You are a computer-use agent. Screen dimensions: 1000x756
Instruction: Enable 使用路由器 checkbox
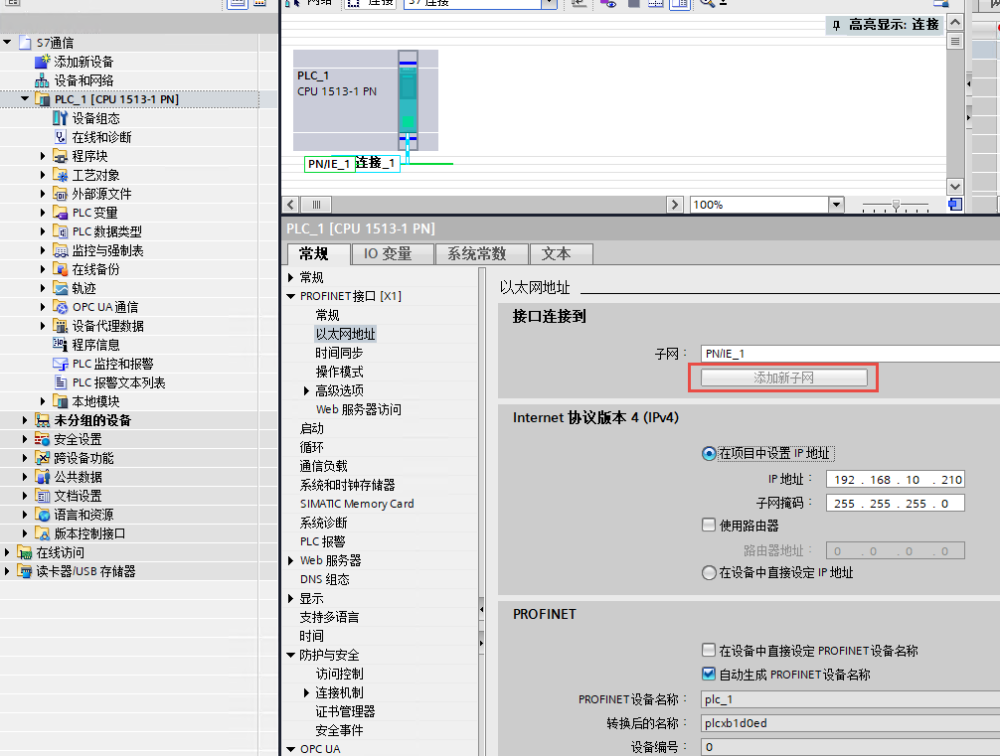[x=709, y=525]
